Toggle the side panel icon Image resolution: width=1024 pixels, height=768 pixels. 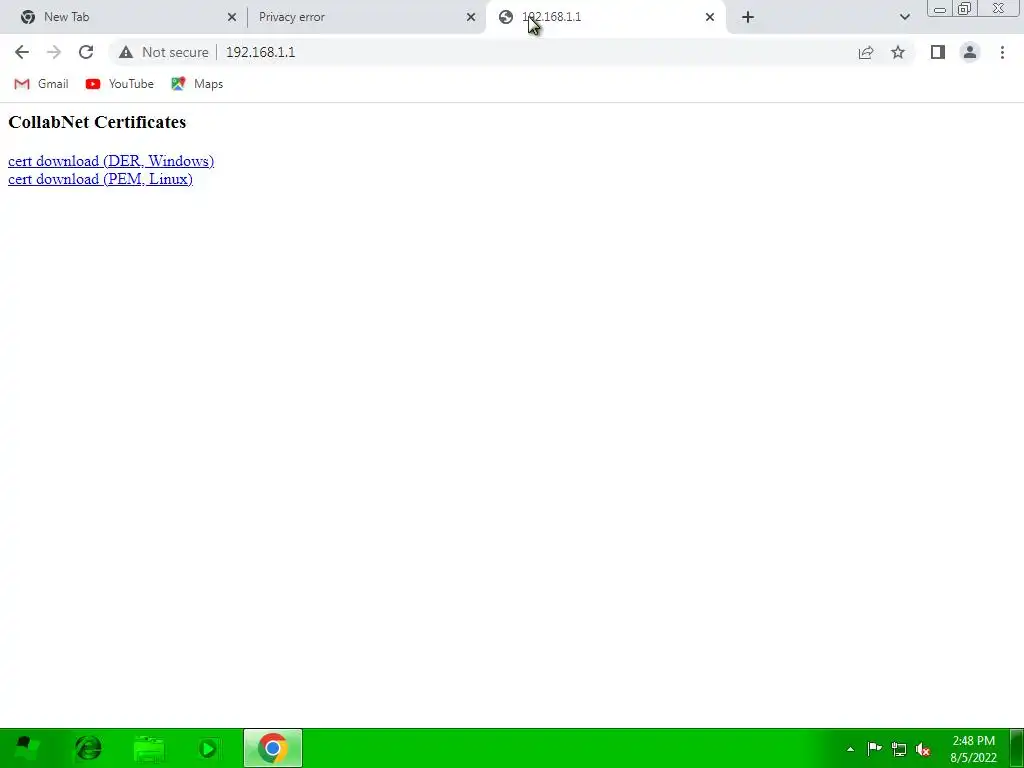938,52
